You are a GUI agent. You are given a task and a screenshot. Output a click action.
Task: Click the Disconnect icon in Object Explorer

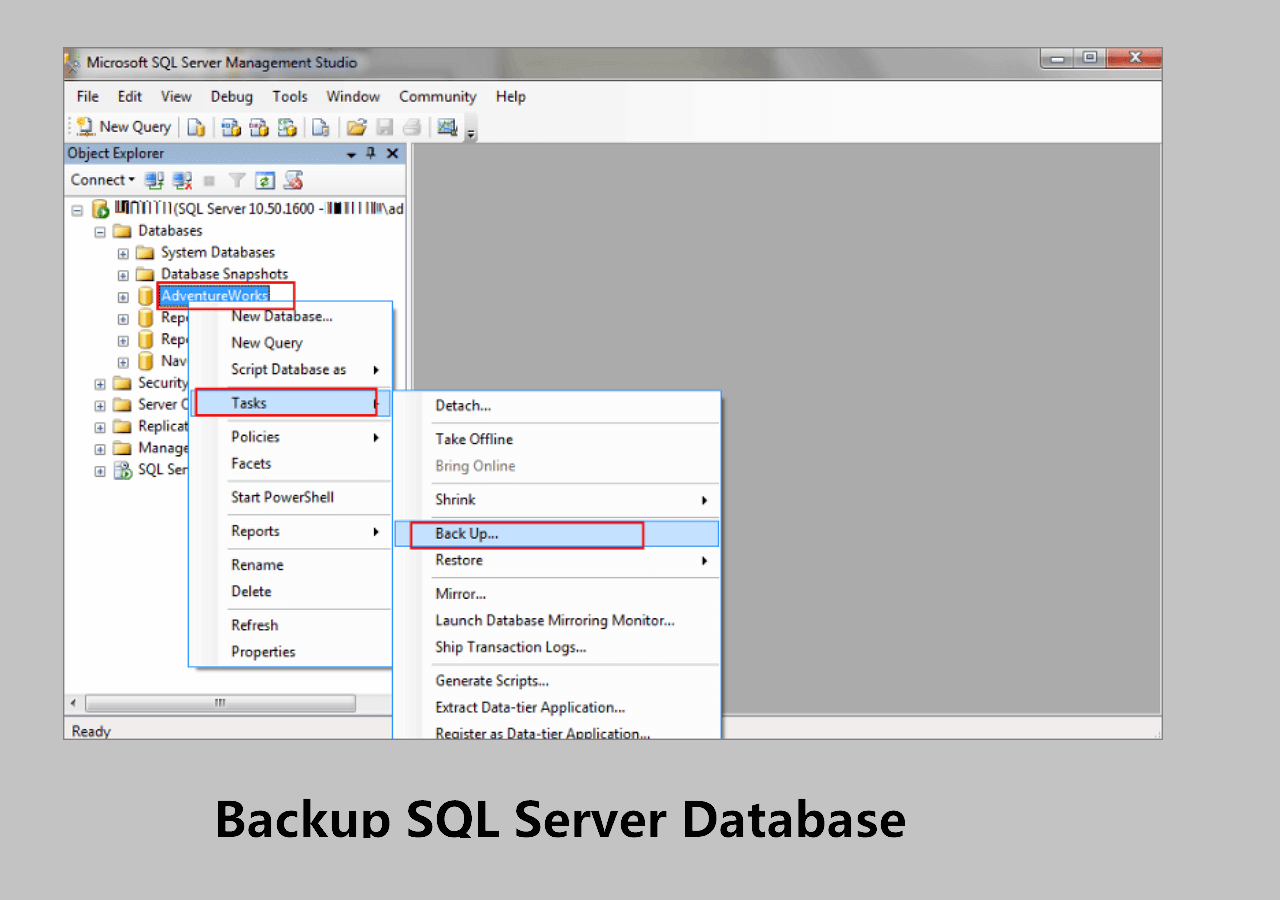[x=182, y=181]
